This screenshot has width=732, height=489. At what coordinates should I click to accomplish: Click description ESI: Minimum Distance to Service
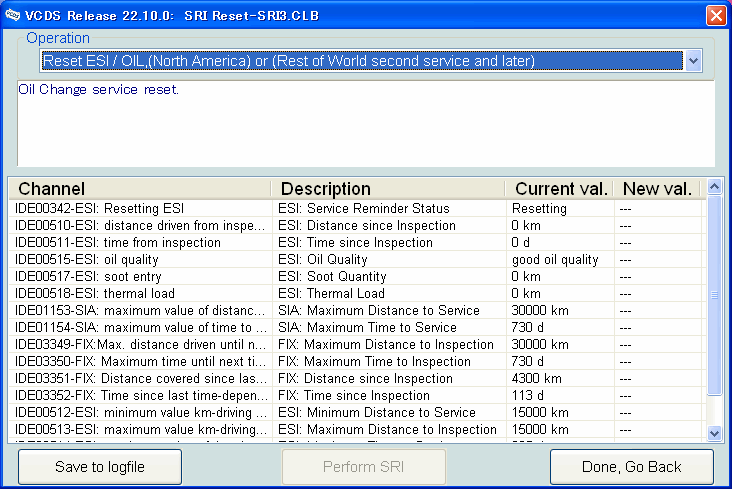[377, 412]
